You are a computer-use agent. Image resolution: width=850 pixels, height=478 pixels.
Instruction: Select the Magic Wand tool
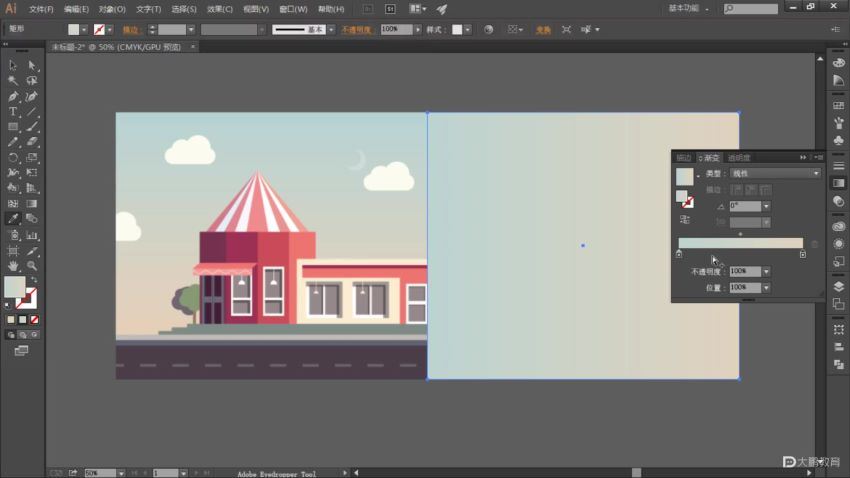13,80
